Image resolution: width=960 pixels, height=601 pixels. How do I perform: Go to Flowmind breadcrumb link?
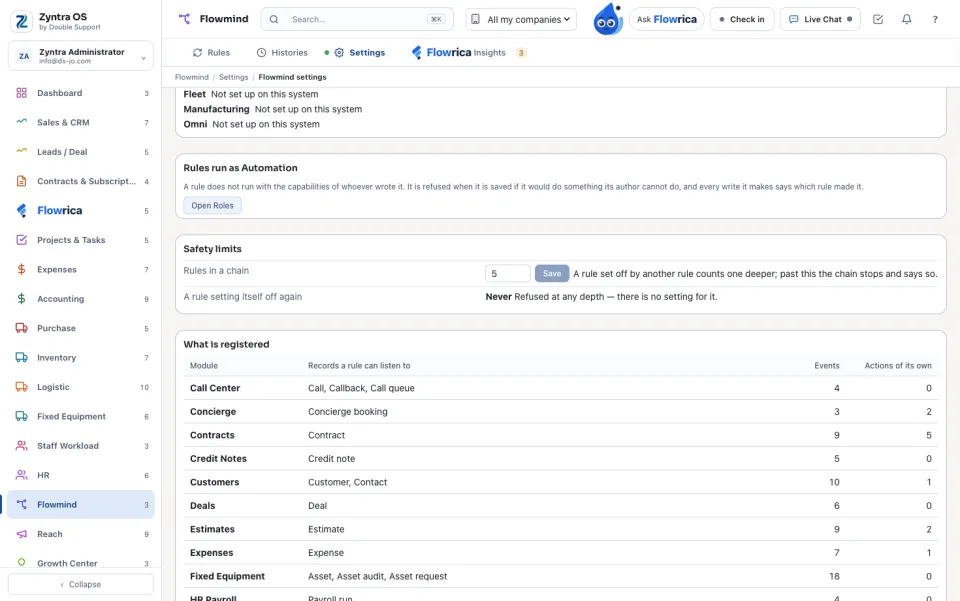click(192, 77)
